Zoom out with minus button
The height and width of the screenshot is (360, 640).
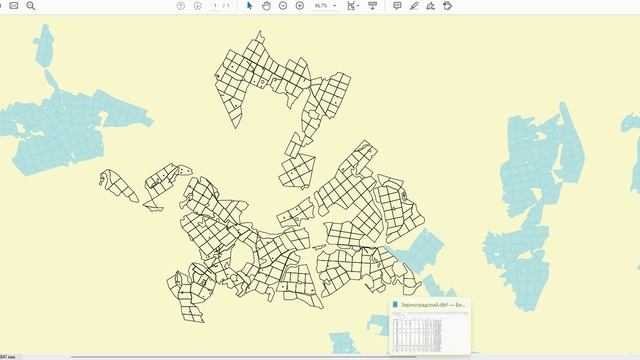pyautogui.click(x=283, y=6)
